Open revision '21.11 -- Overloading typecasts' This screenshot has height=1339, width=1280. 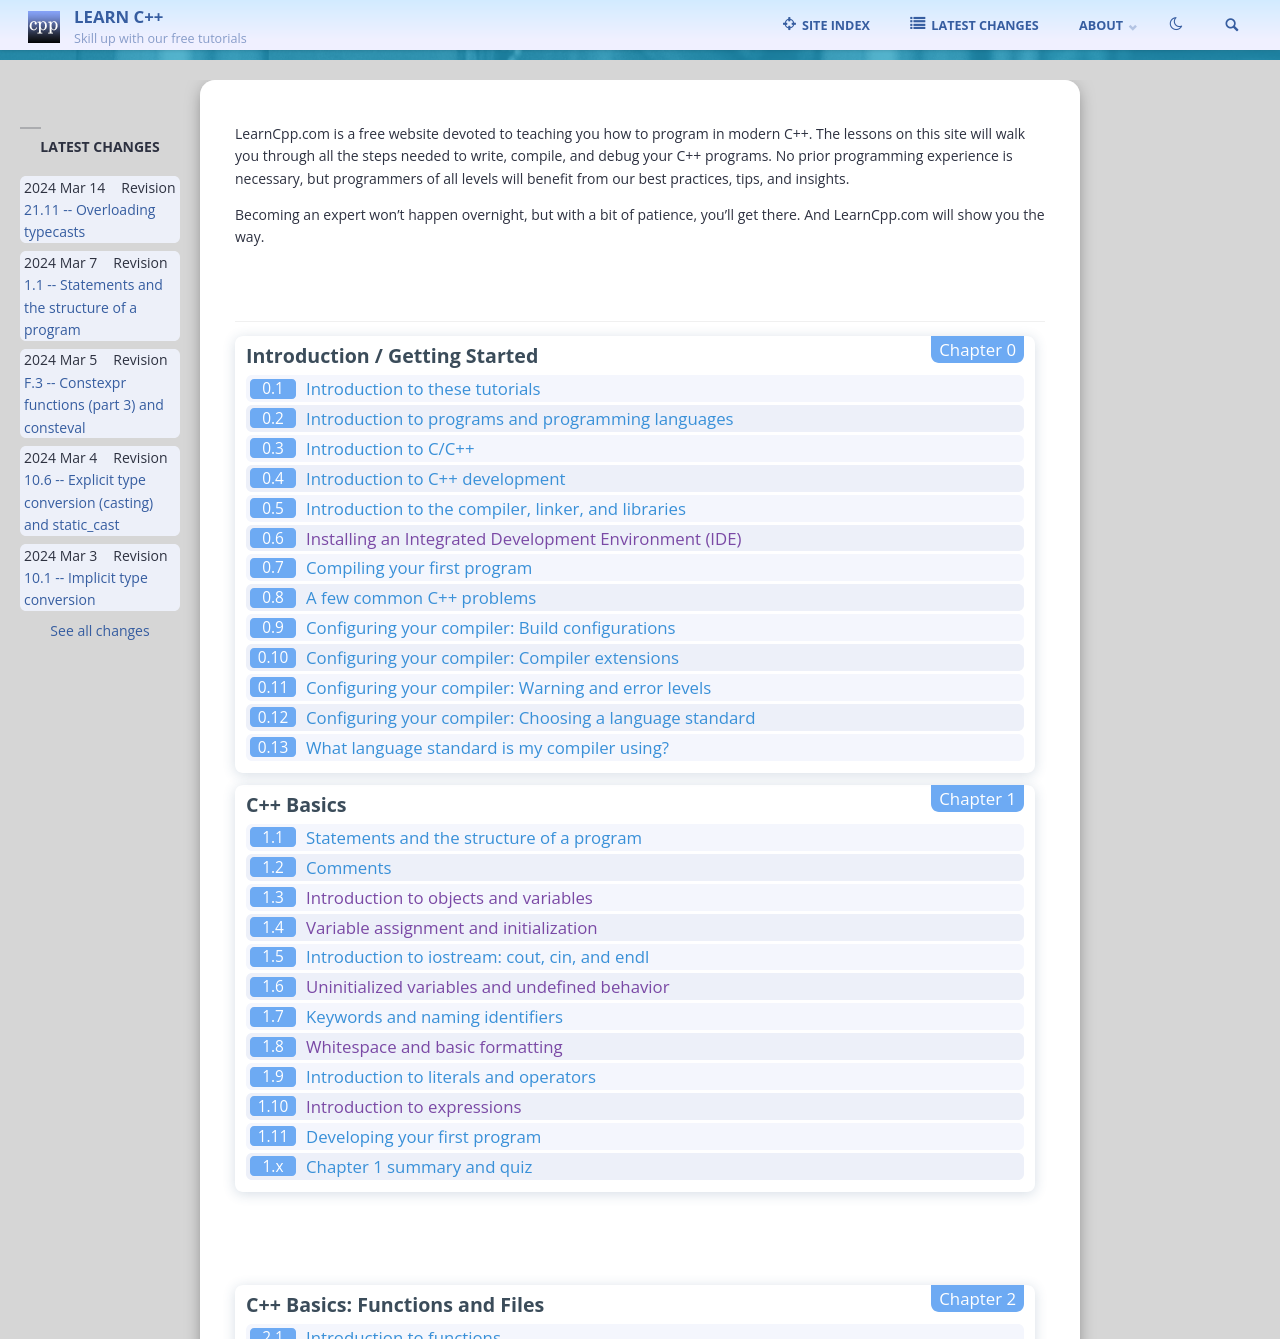89,220
